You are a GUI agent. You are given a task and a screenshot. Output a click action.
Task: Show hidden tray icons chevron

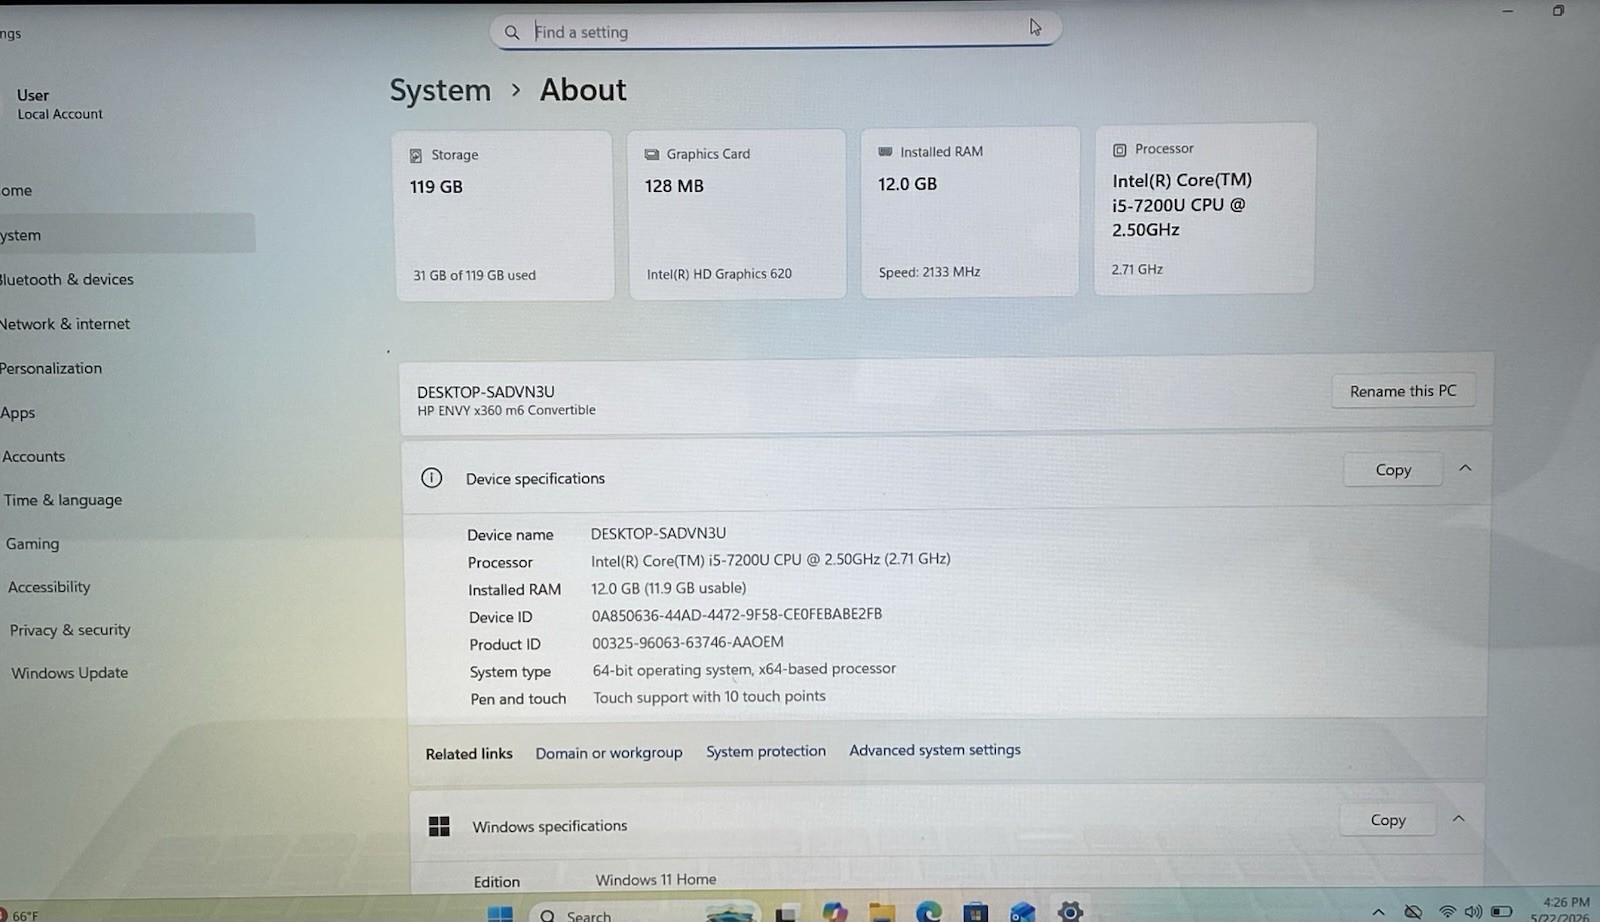point(1379,912)
